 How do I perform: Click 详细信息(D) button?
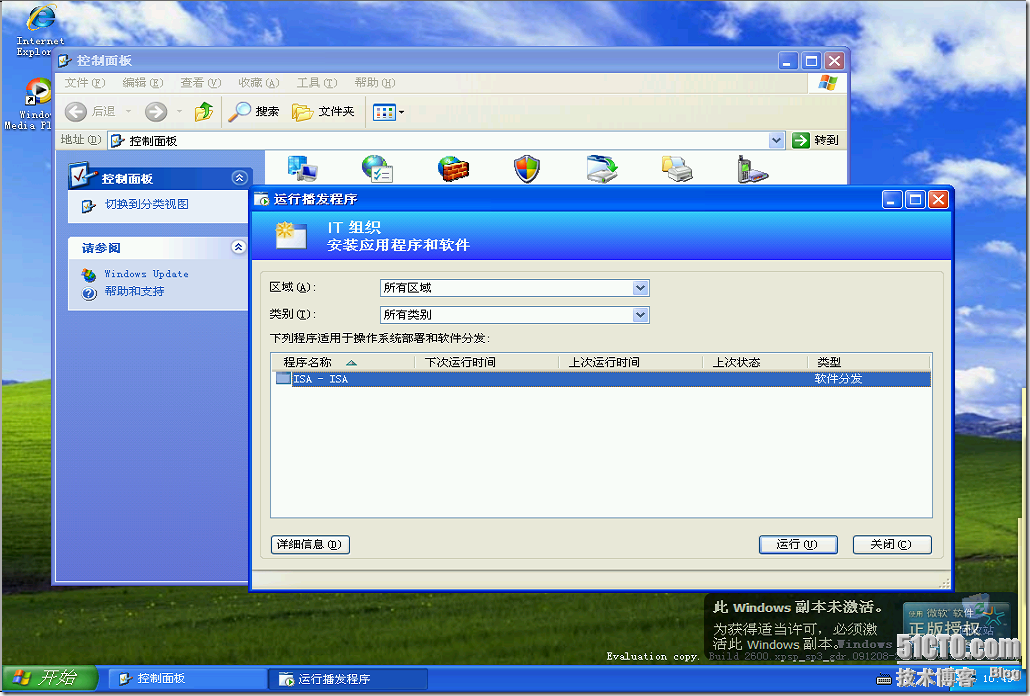[310, 544]
